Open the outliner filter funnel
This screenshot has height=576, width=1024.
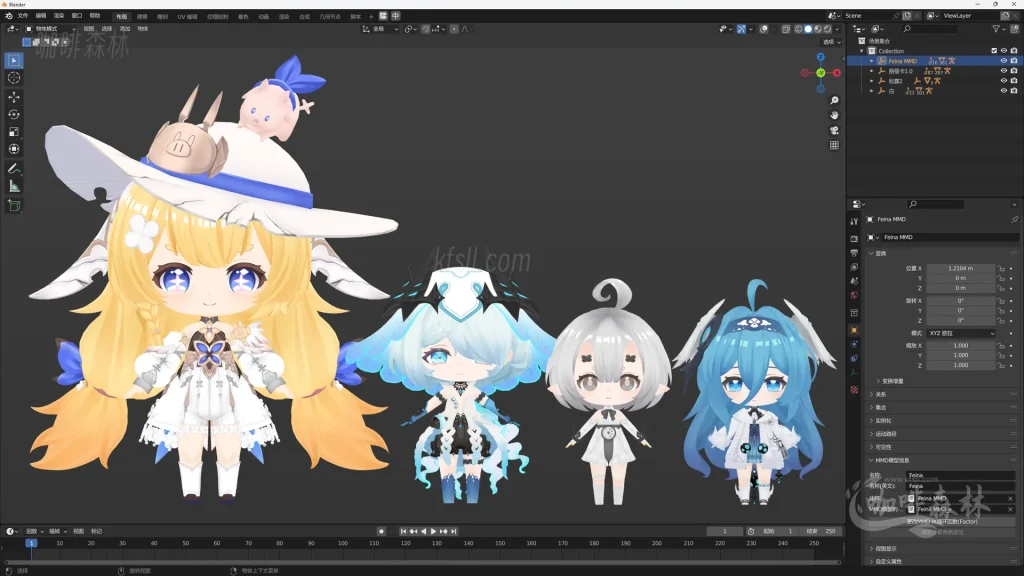[996, 29]
